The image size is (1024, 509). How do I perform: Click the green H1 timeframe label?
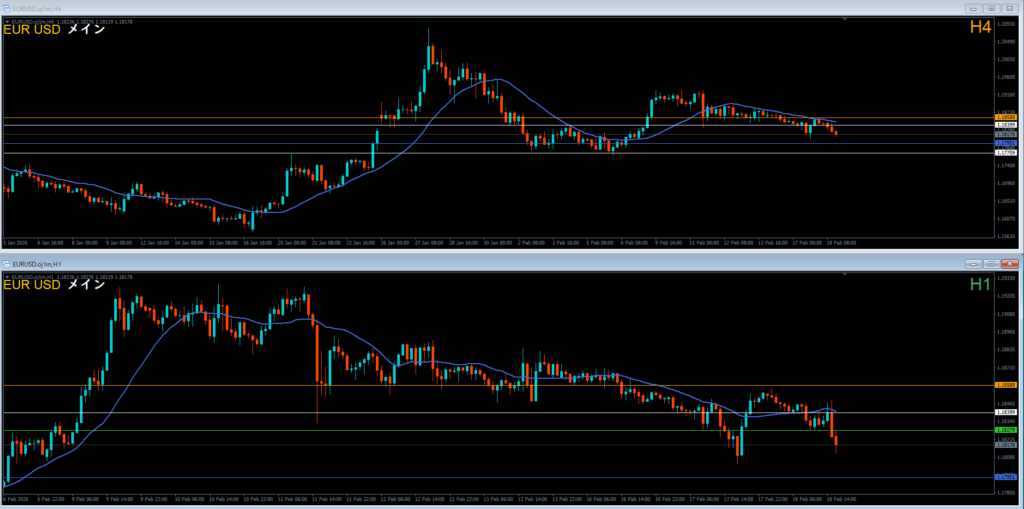click(x=980, y=285)
